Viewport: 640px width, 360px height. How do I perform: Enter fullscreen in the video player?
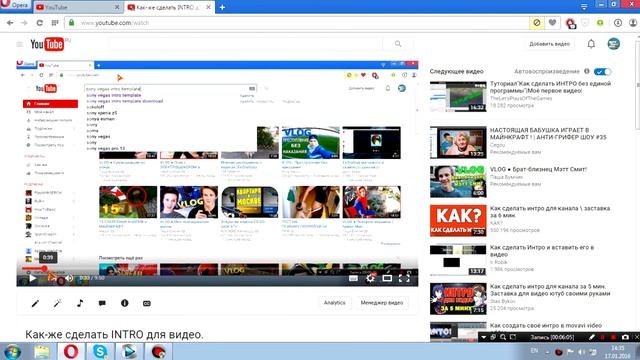click(x=404, y=278)
